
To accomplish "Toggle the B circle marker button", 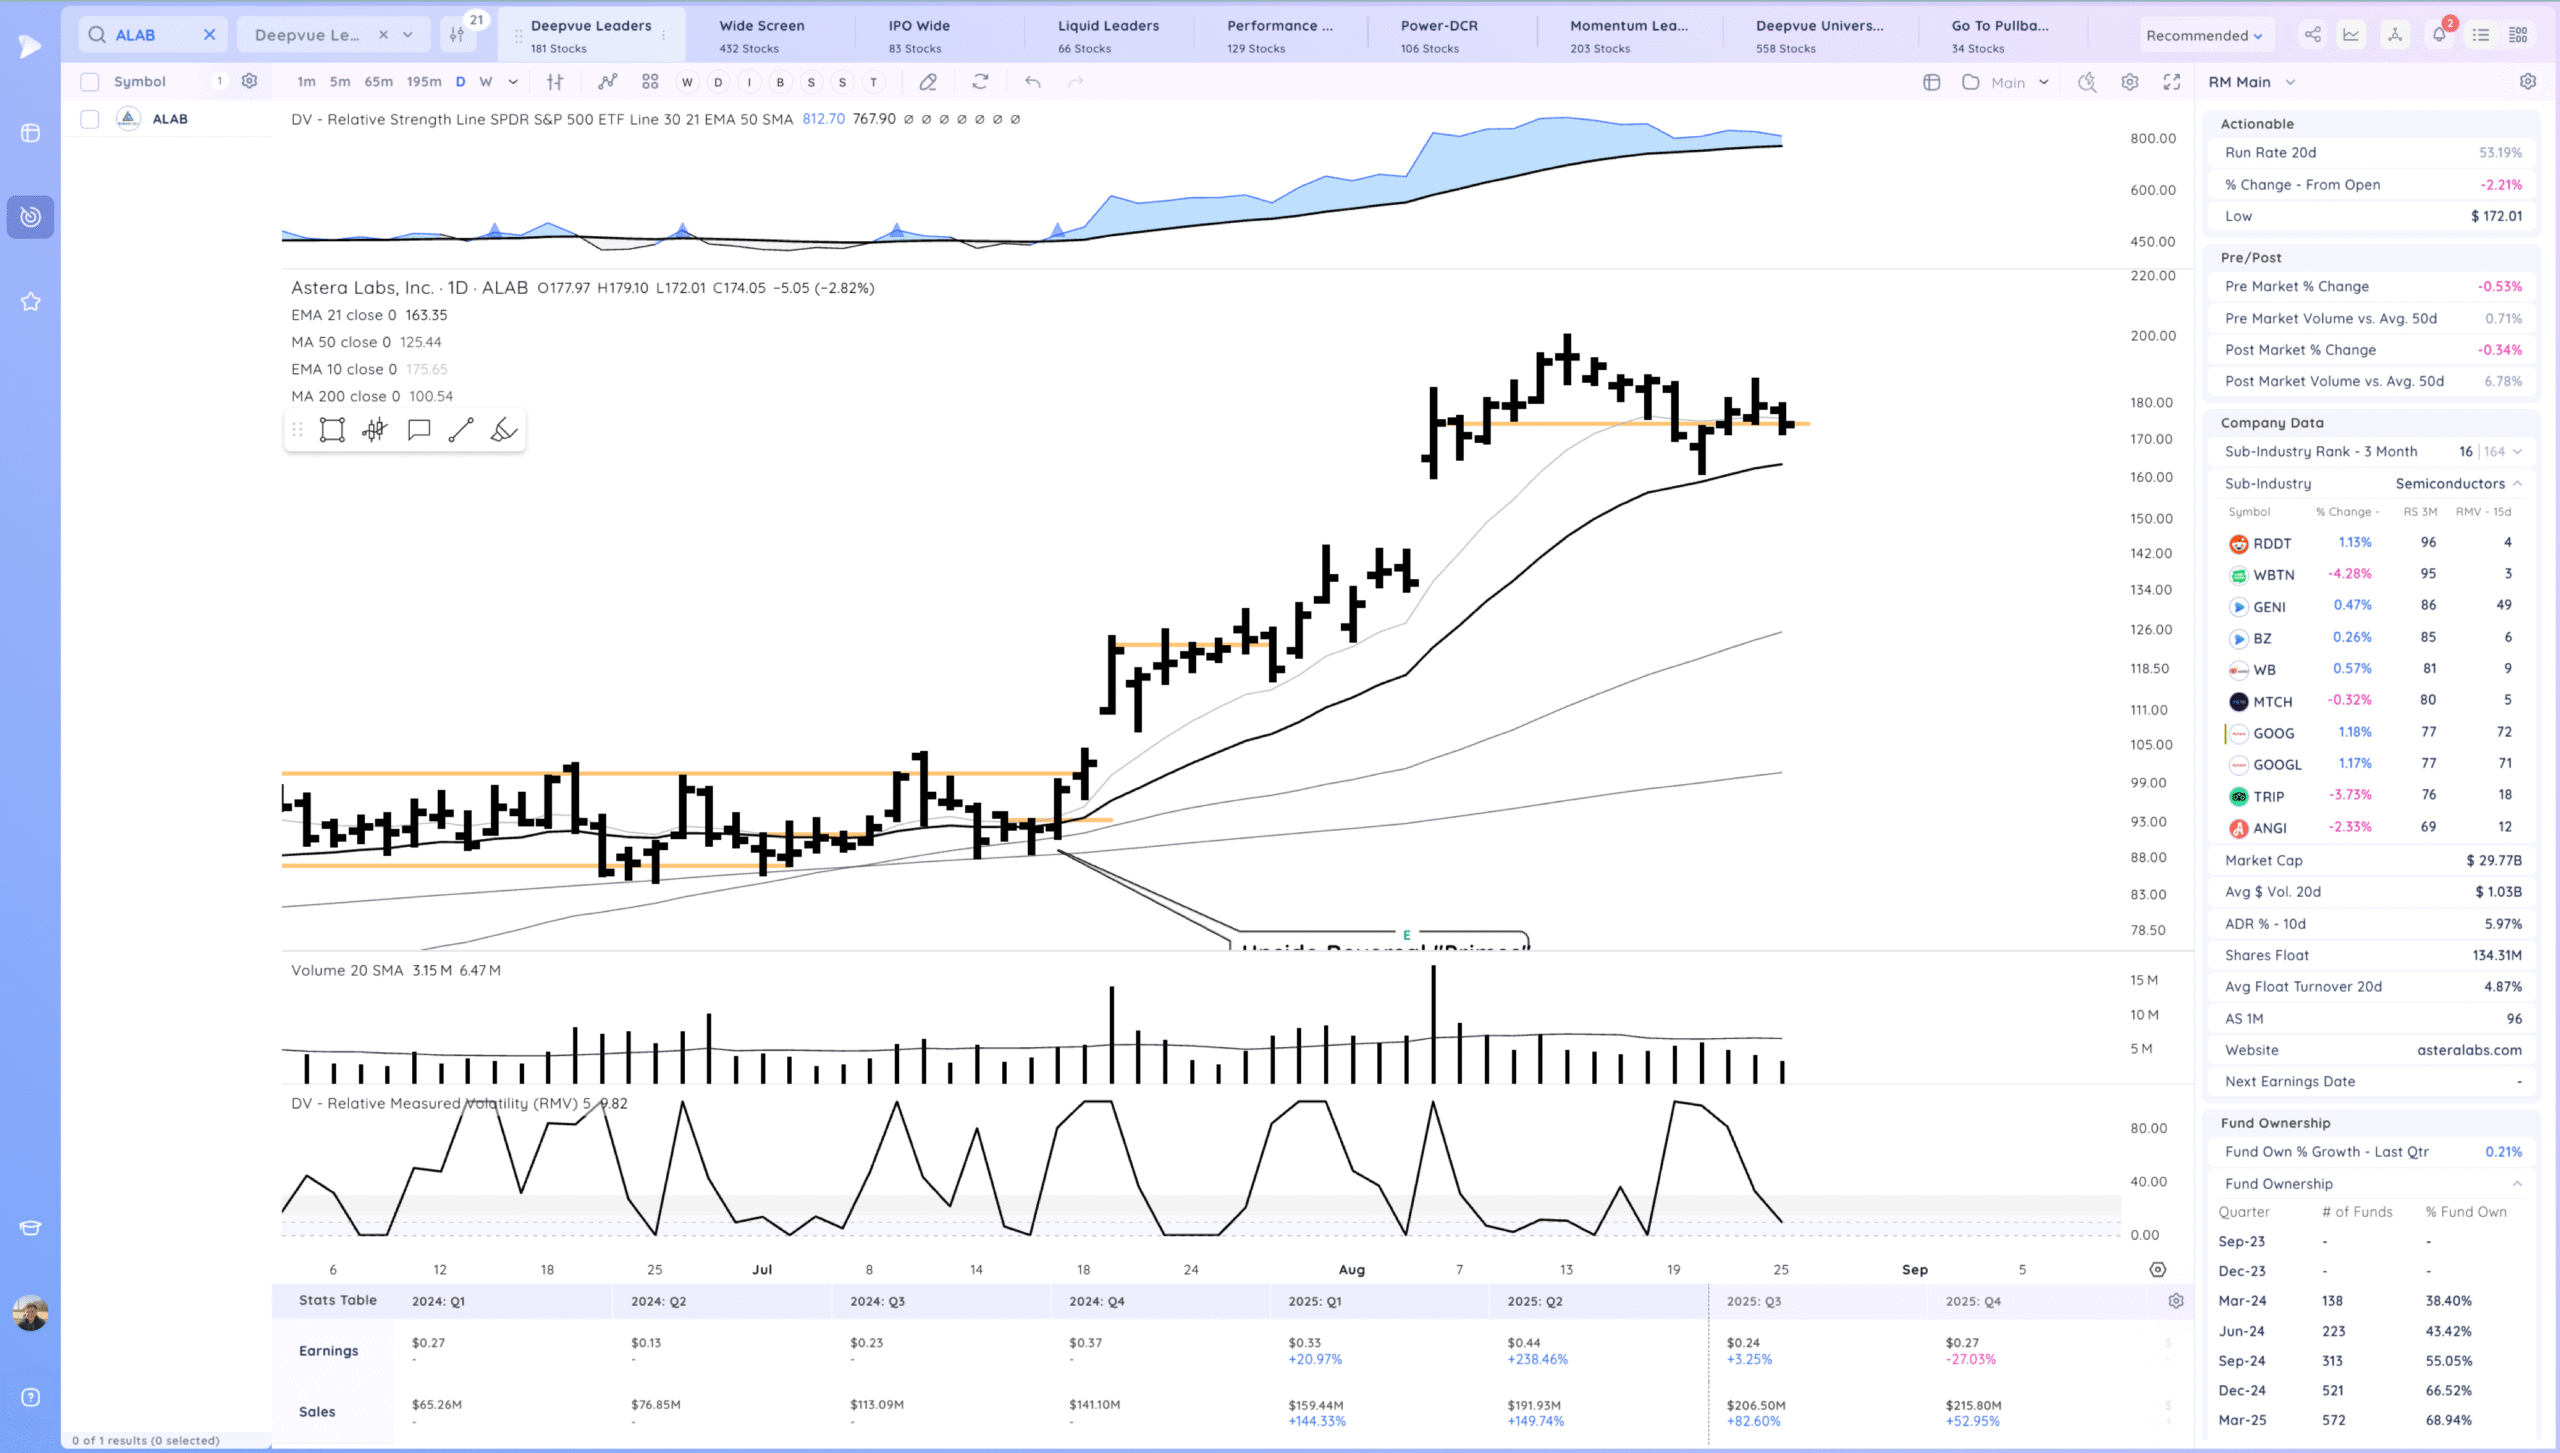I will point(780,82).
